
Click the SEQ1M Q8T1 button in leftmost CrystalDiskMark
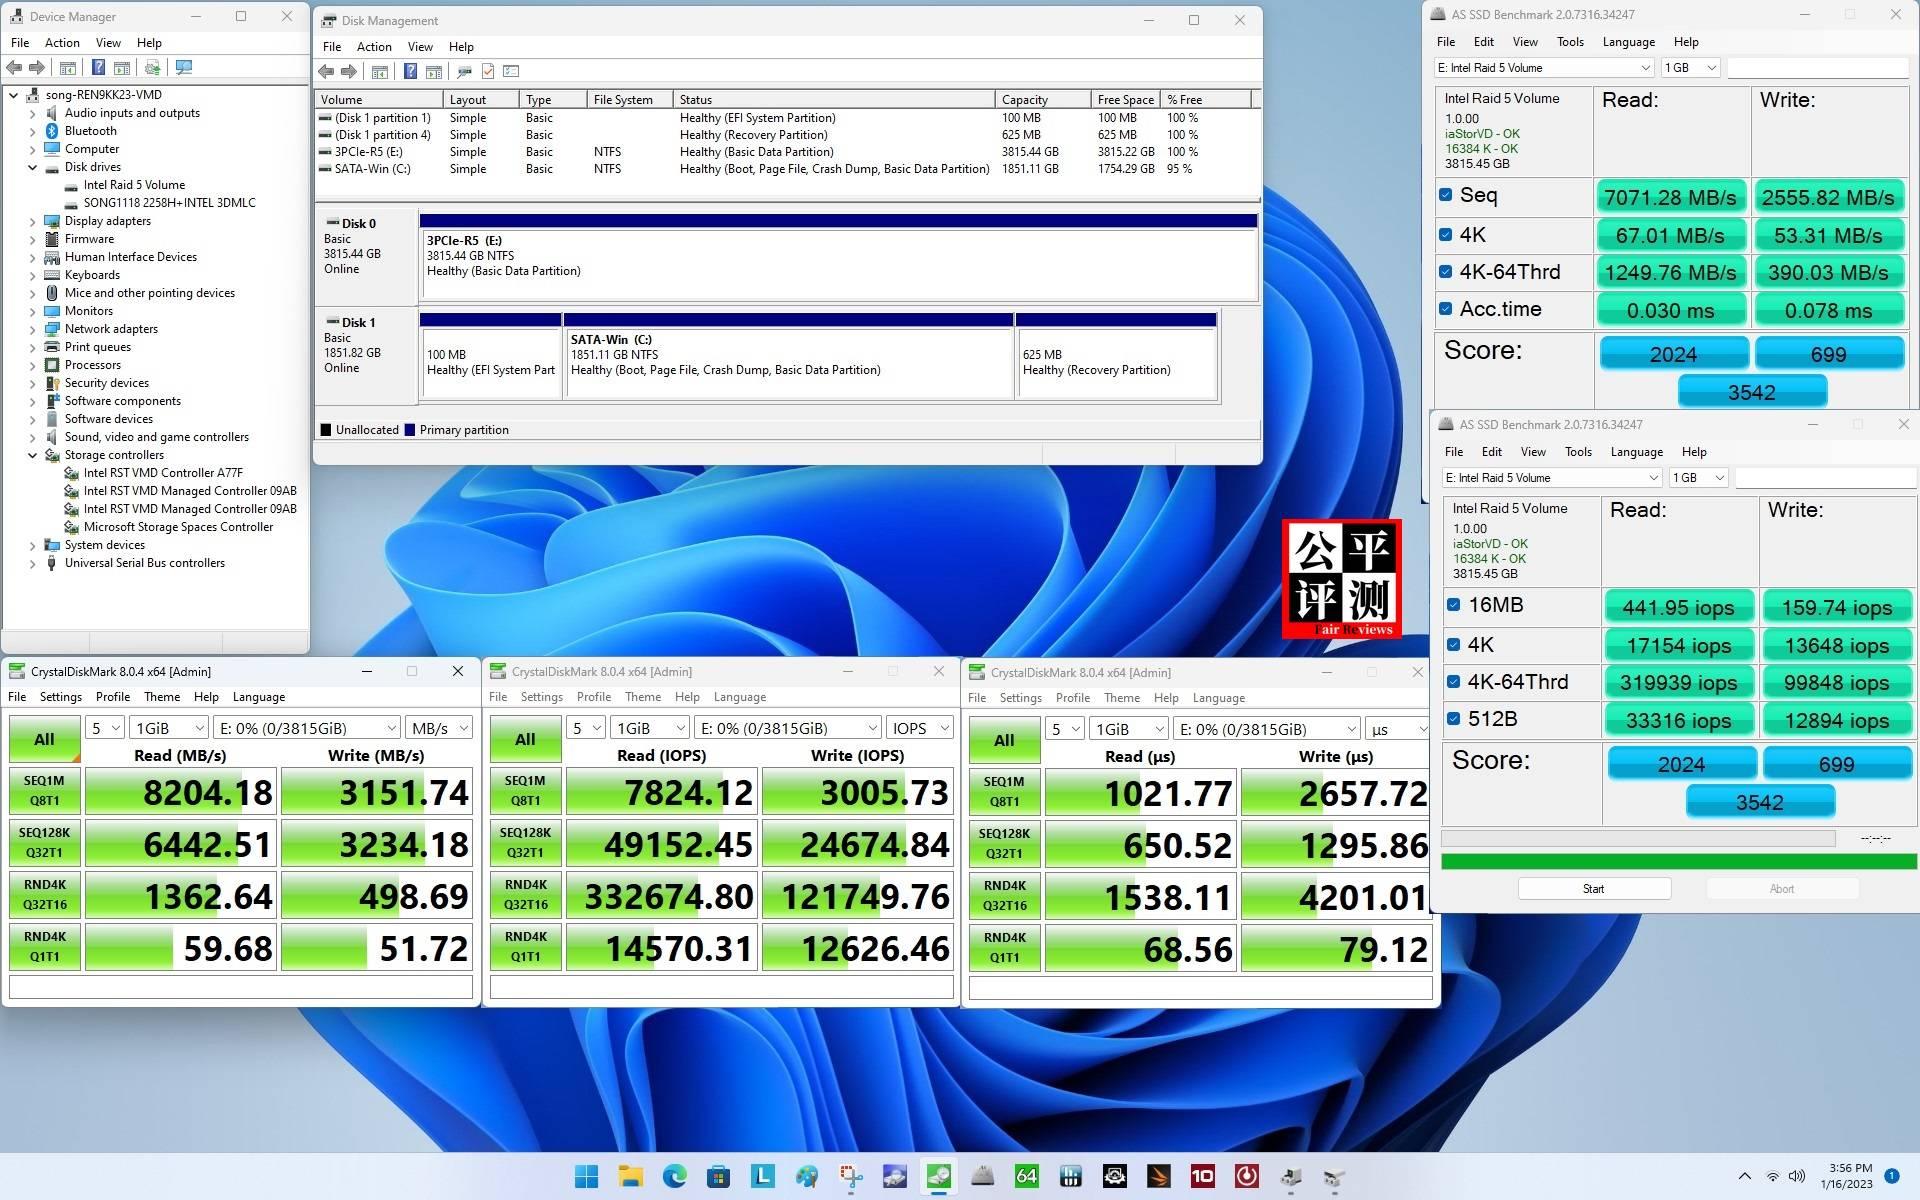click(44, 791)
